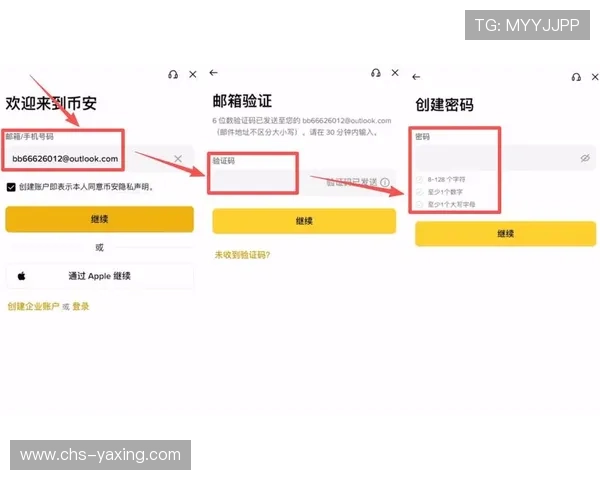Image resolution: width=600 pixels, height=480 pixels.
Task: Click the password input field
Action: click(506, 158)
